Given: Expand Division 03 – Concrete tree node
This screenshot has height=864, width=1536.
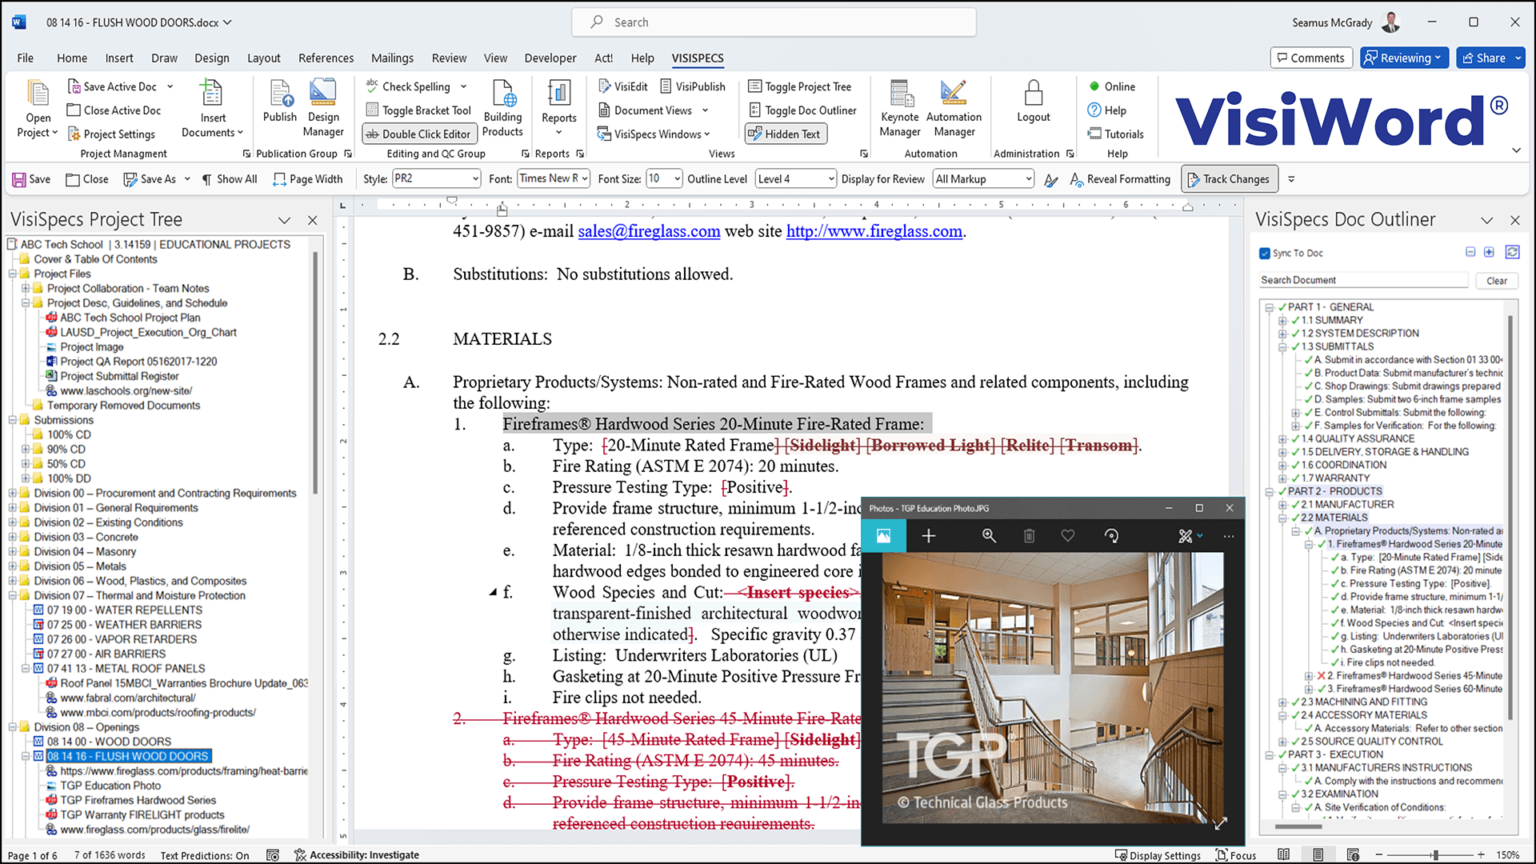Looking at the screenshot, I should 13,537.
